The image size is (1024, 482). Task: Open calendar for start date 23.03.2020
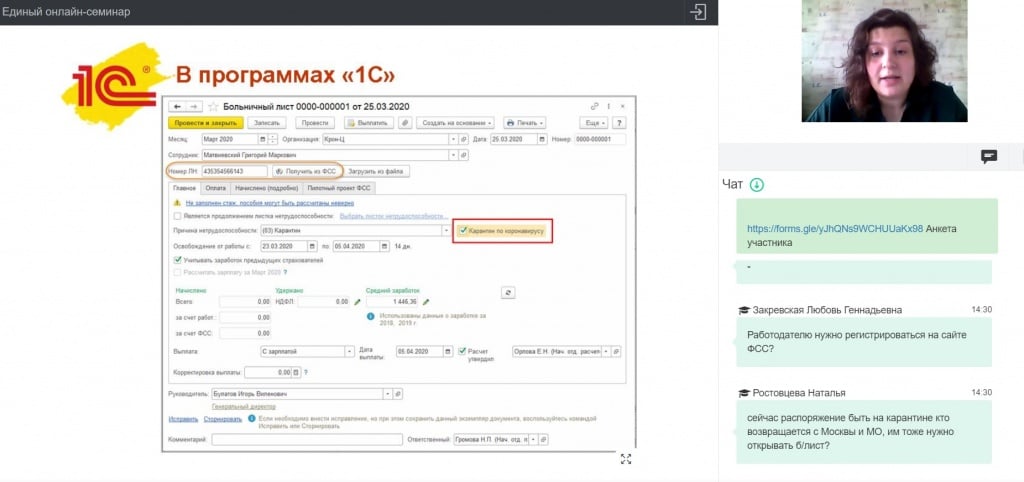[313, 246]
